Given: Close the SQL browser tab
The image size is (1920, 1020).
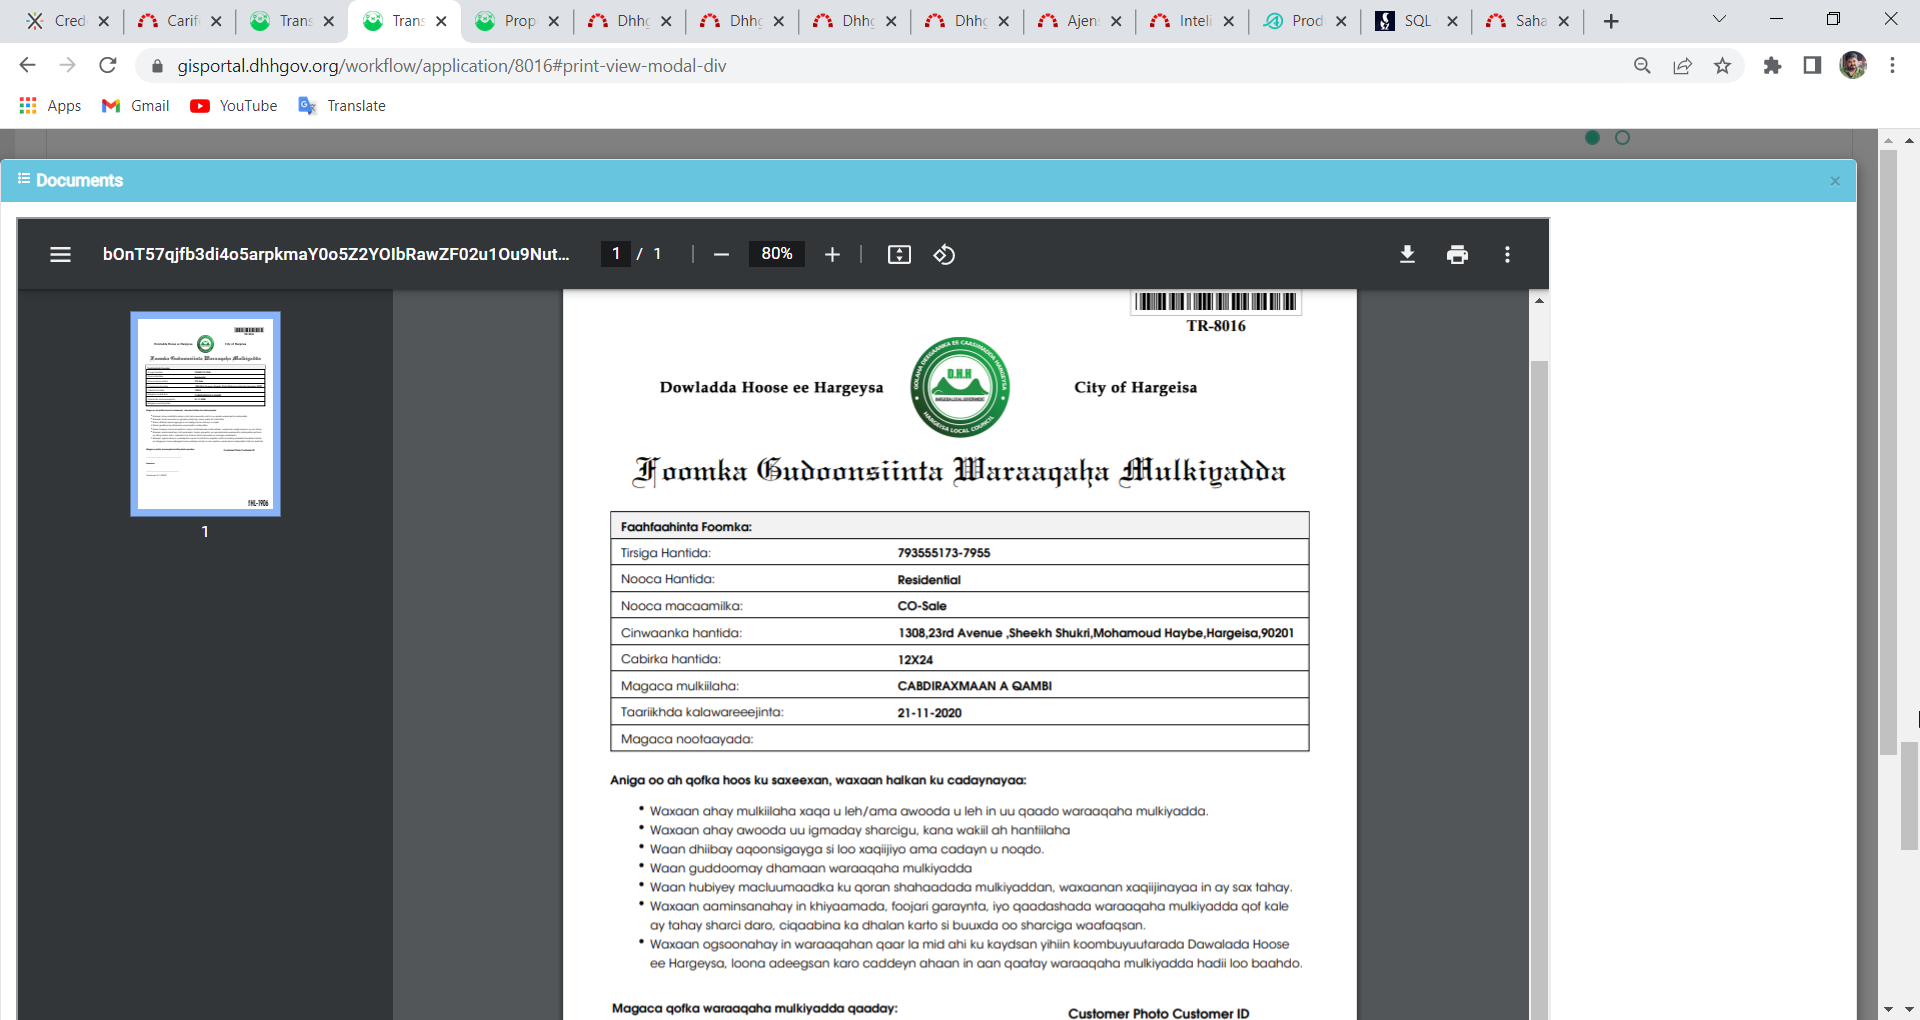Looking at the screenshot, I should tap(1452, 21).
